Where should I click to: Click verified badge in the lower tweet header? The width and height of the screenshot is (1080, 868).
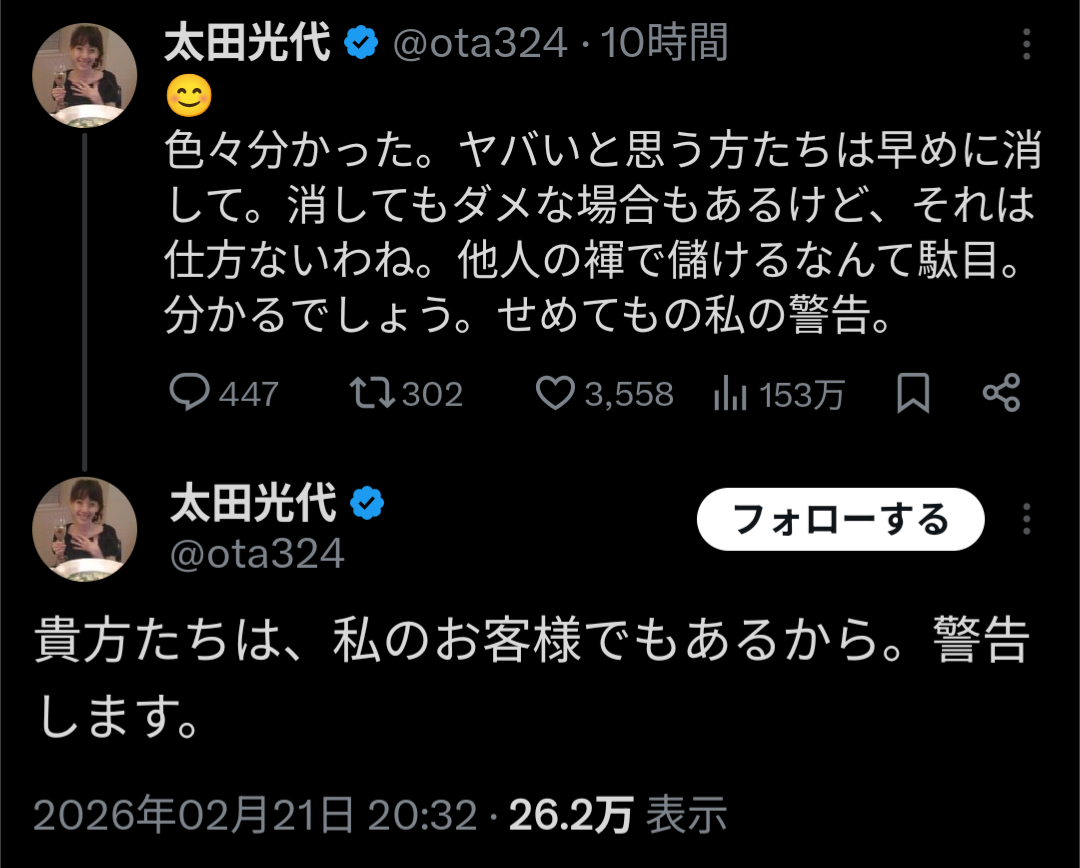click(x=367, y=503)
